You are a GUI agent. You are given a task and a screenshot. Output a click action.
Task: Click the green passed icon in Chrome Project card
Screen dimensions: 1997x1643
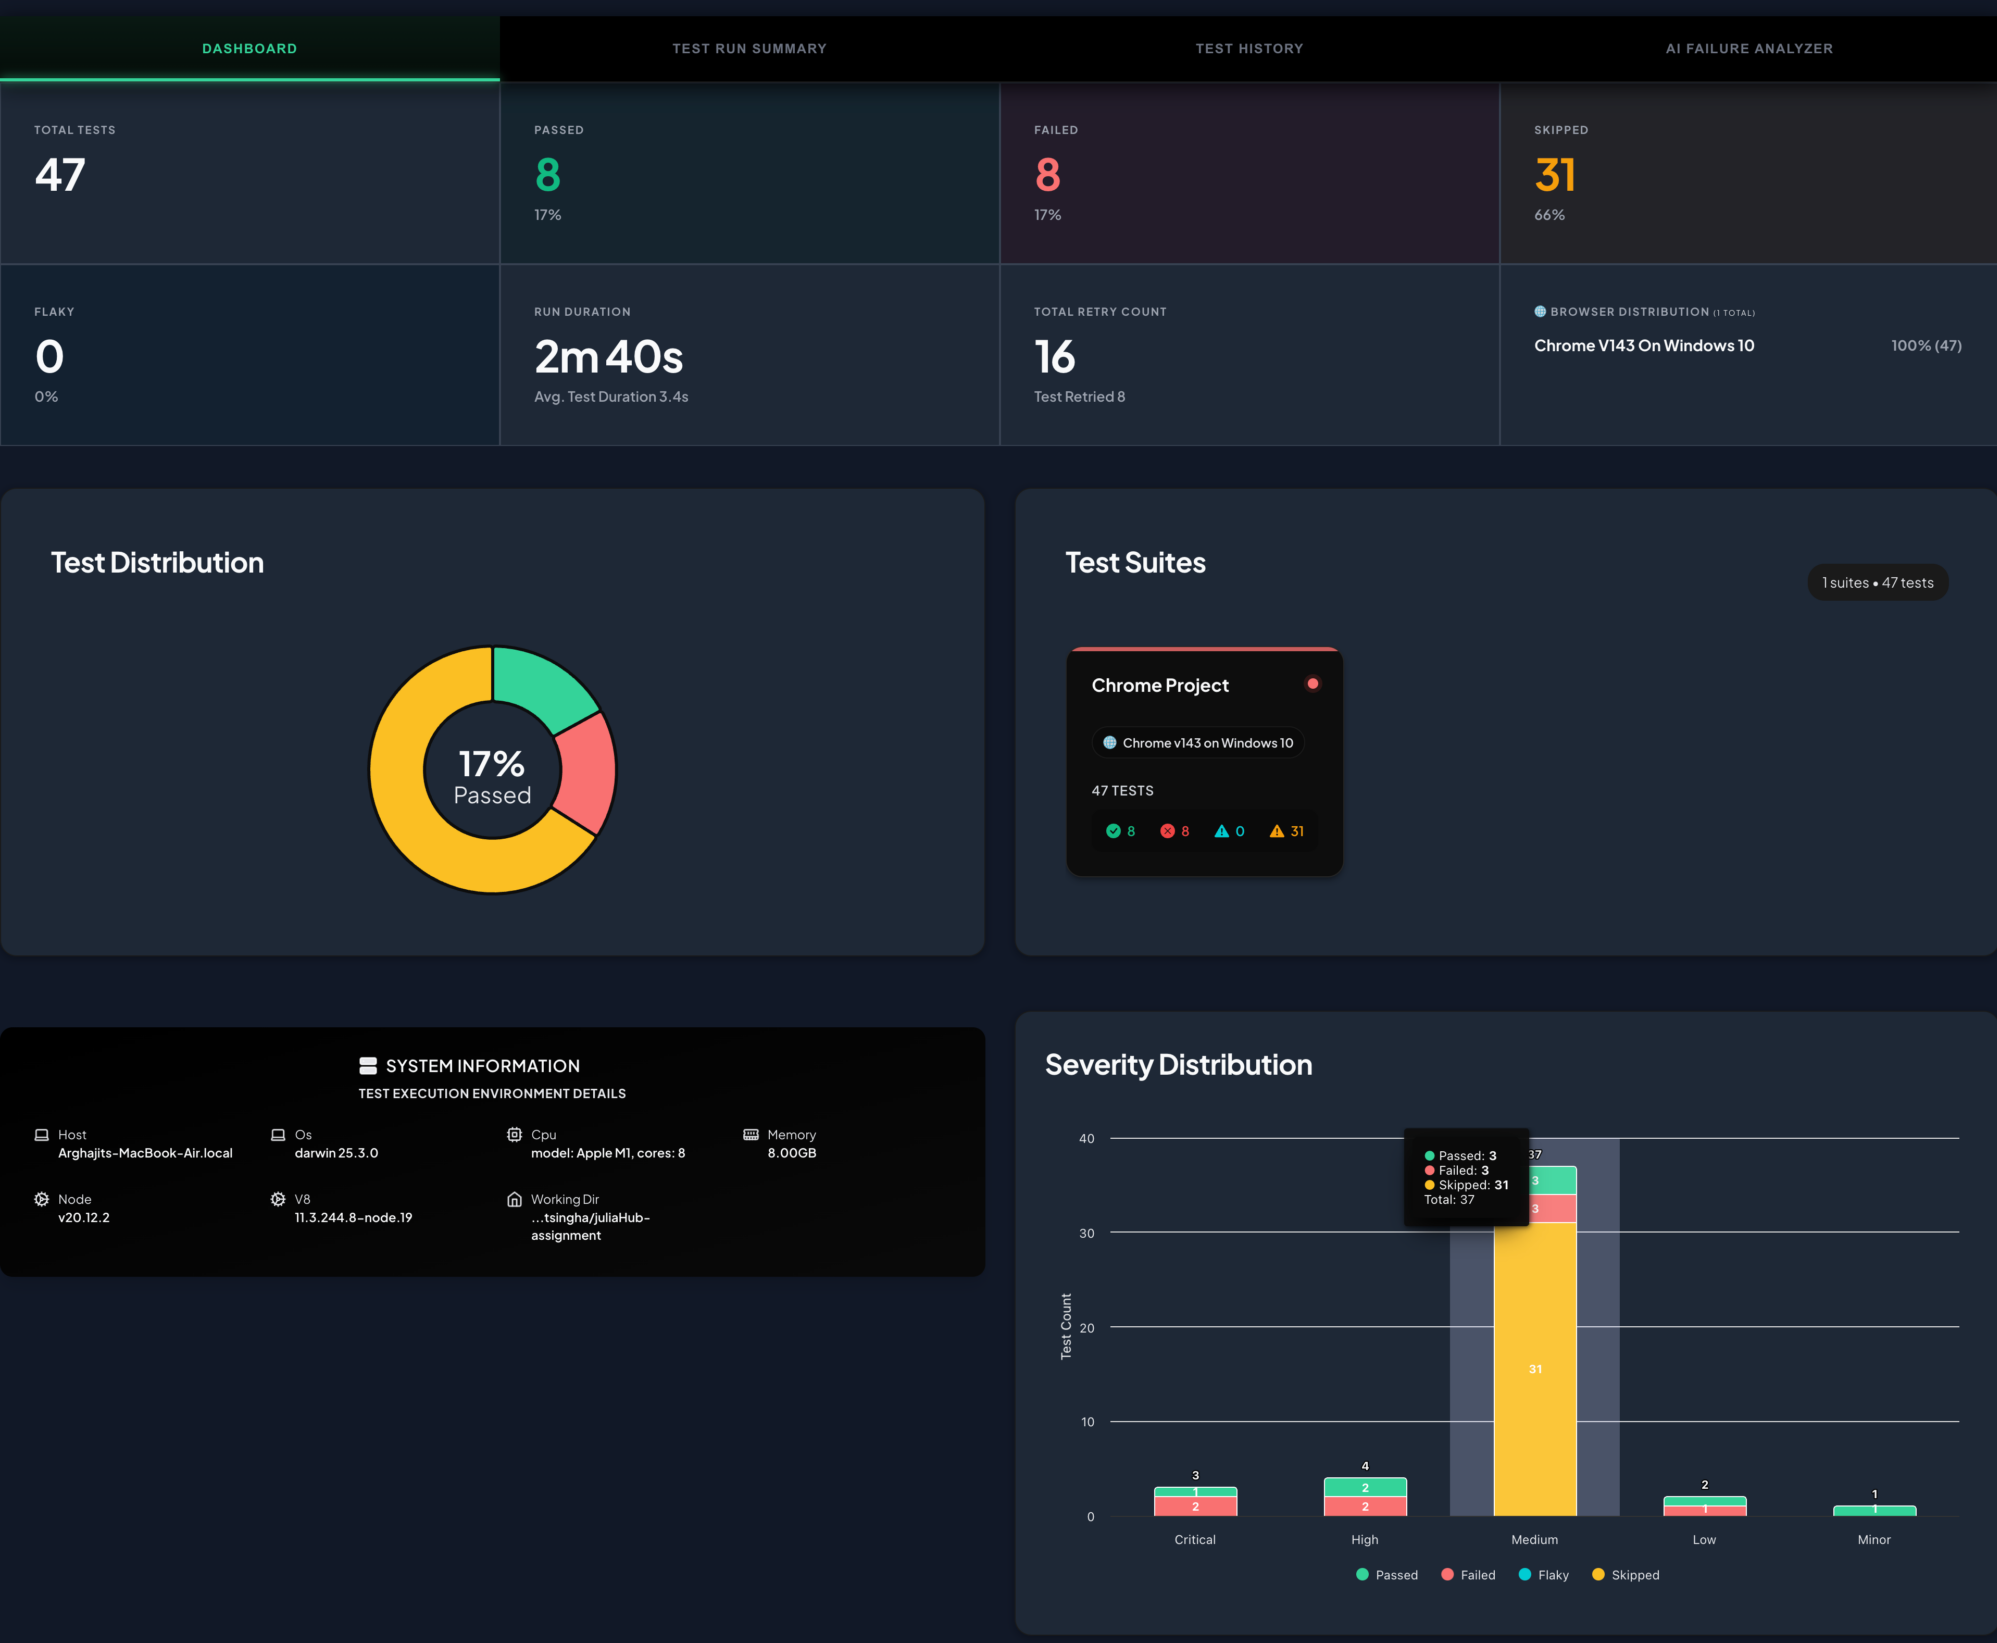click(x=1113, y=831)
